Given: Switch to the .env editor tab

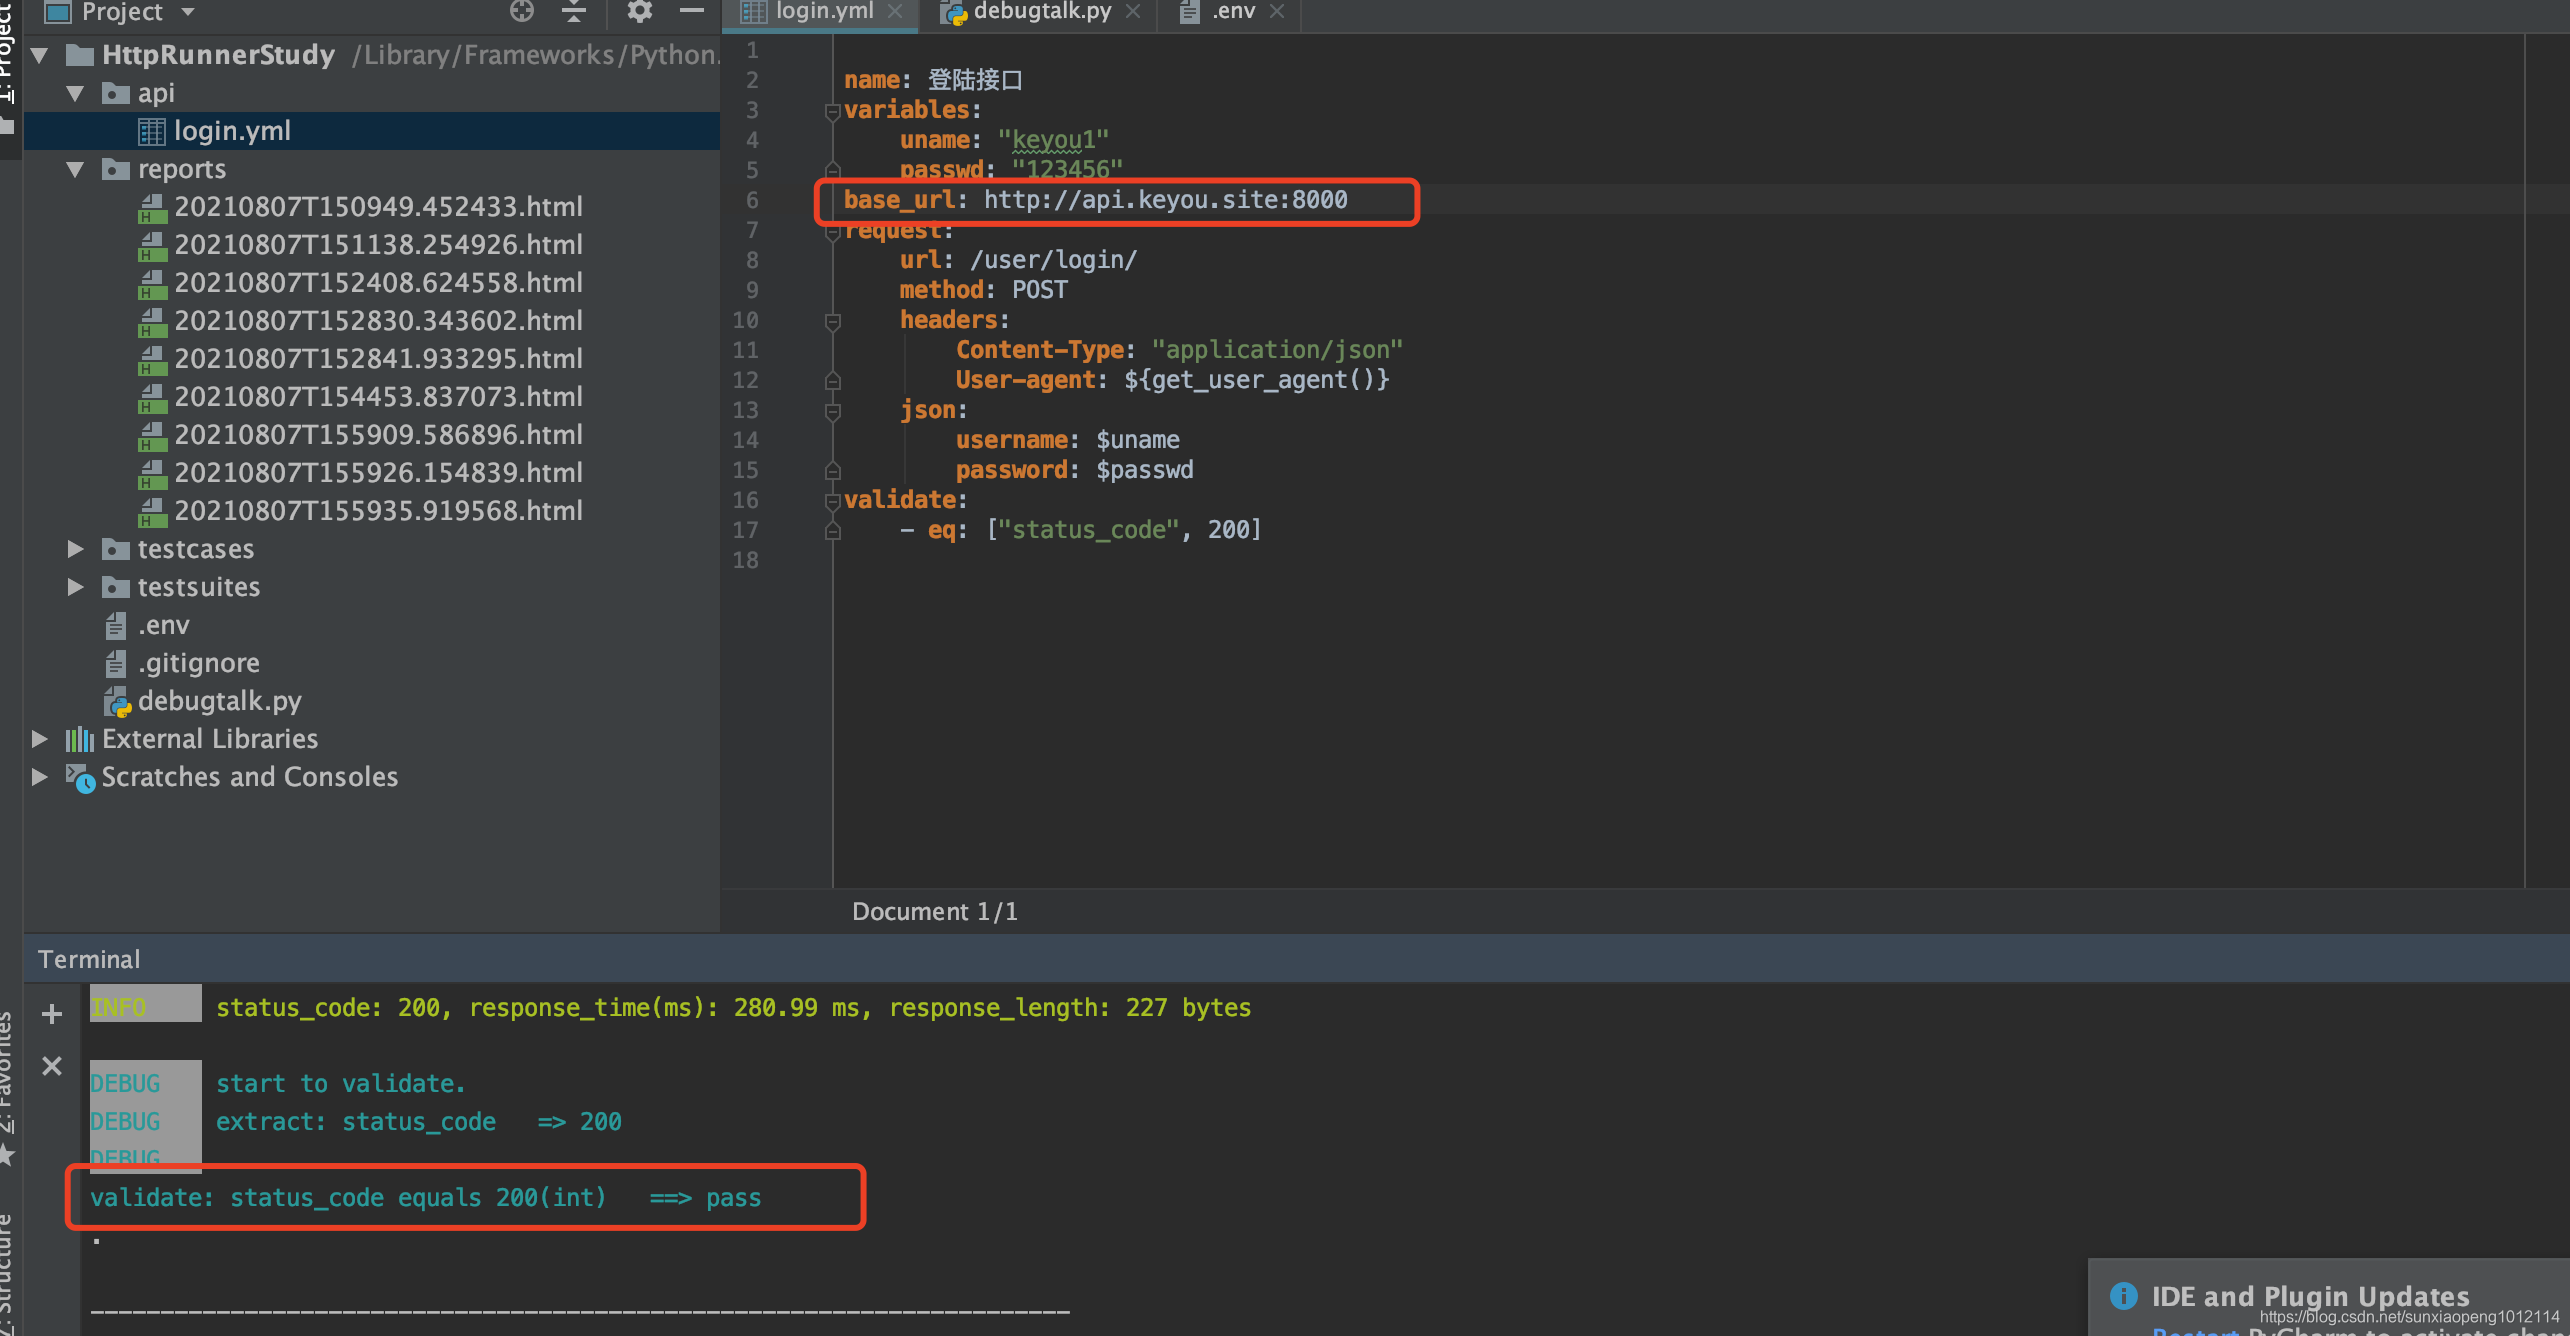Looking at the screenshot, I should pyautogui.click(x=1232, y=12).
